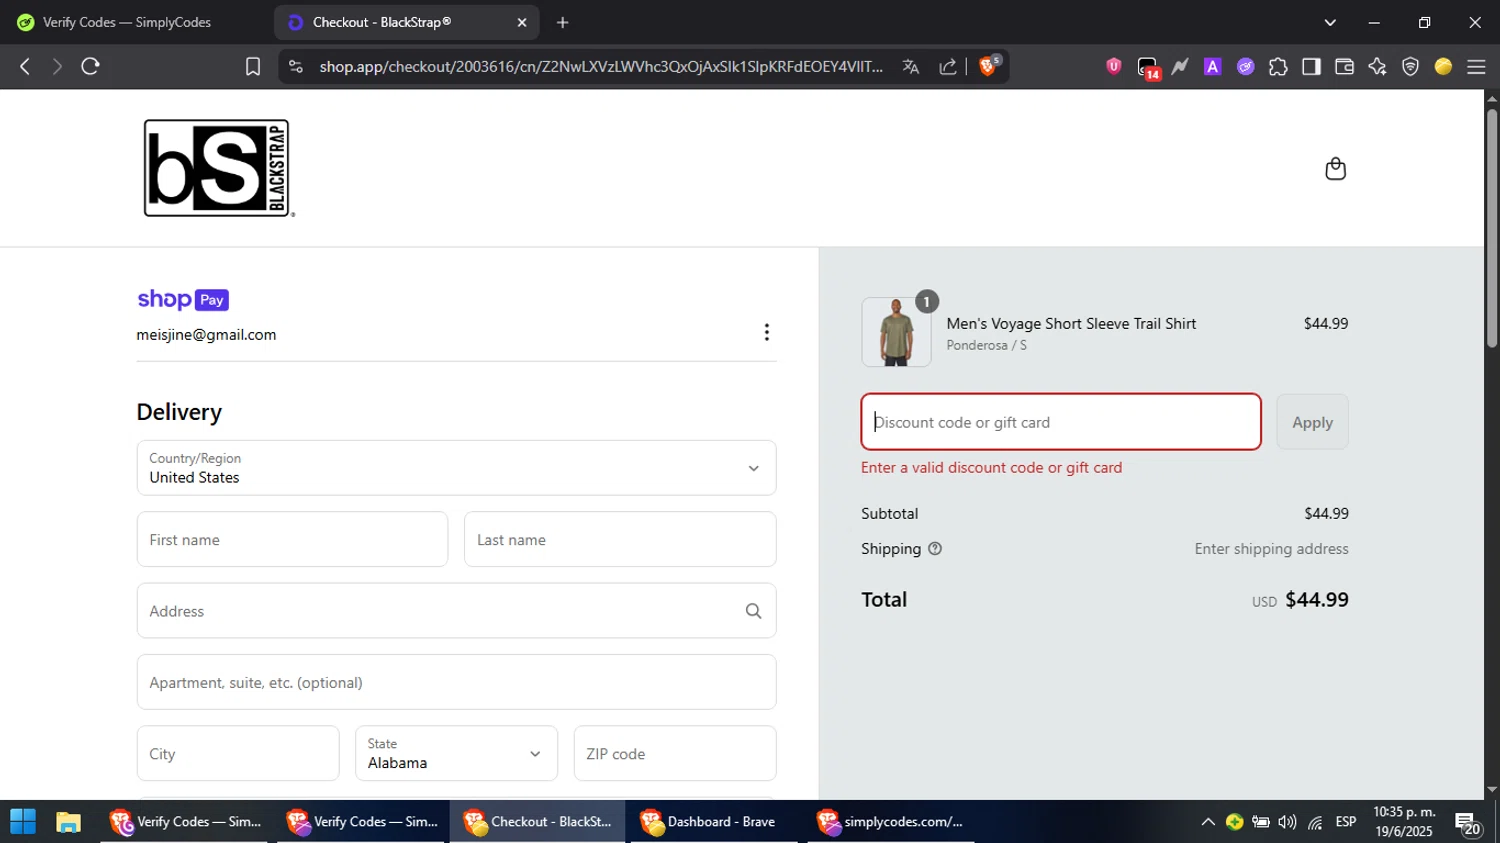Open Brave Shields lion icon
The height and width of the screenshot is (843, 1500).
pos(988,66)
